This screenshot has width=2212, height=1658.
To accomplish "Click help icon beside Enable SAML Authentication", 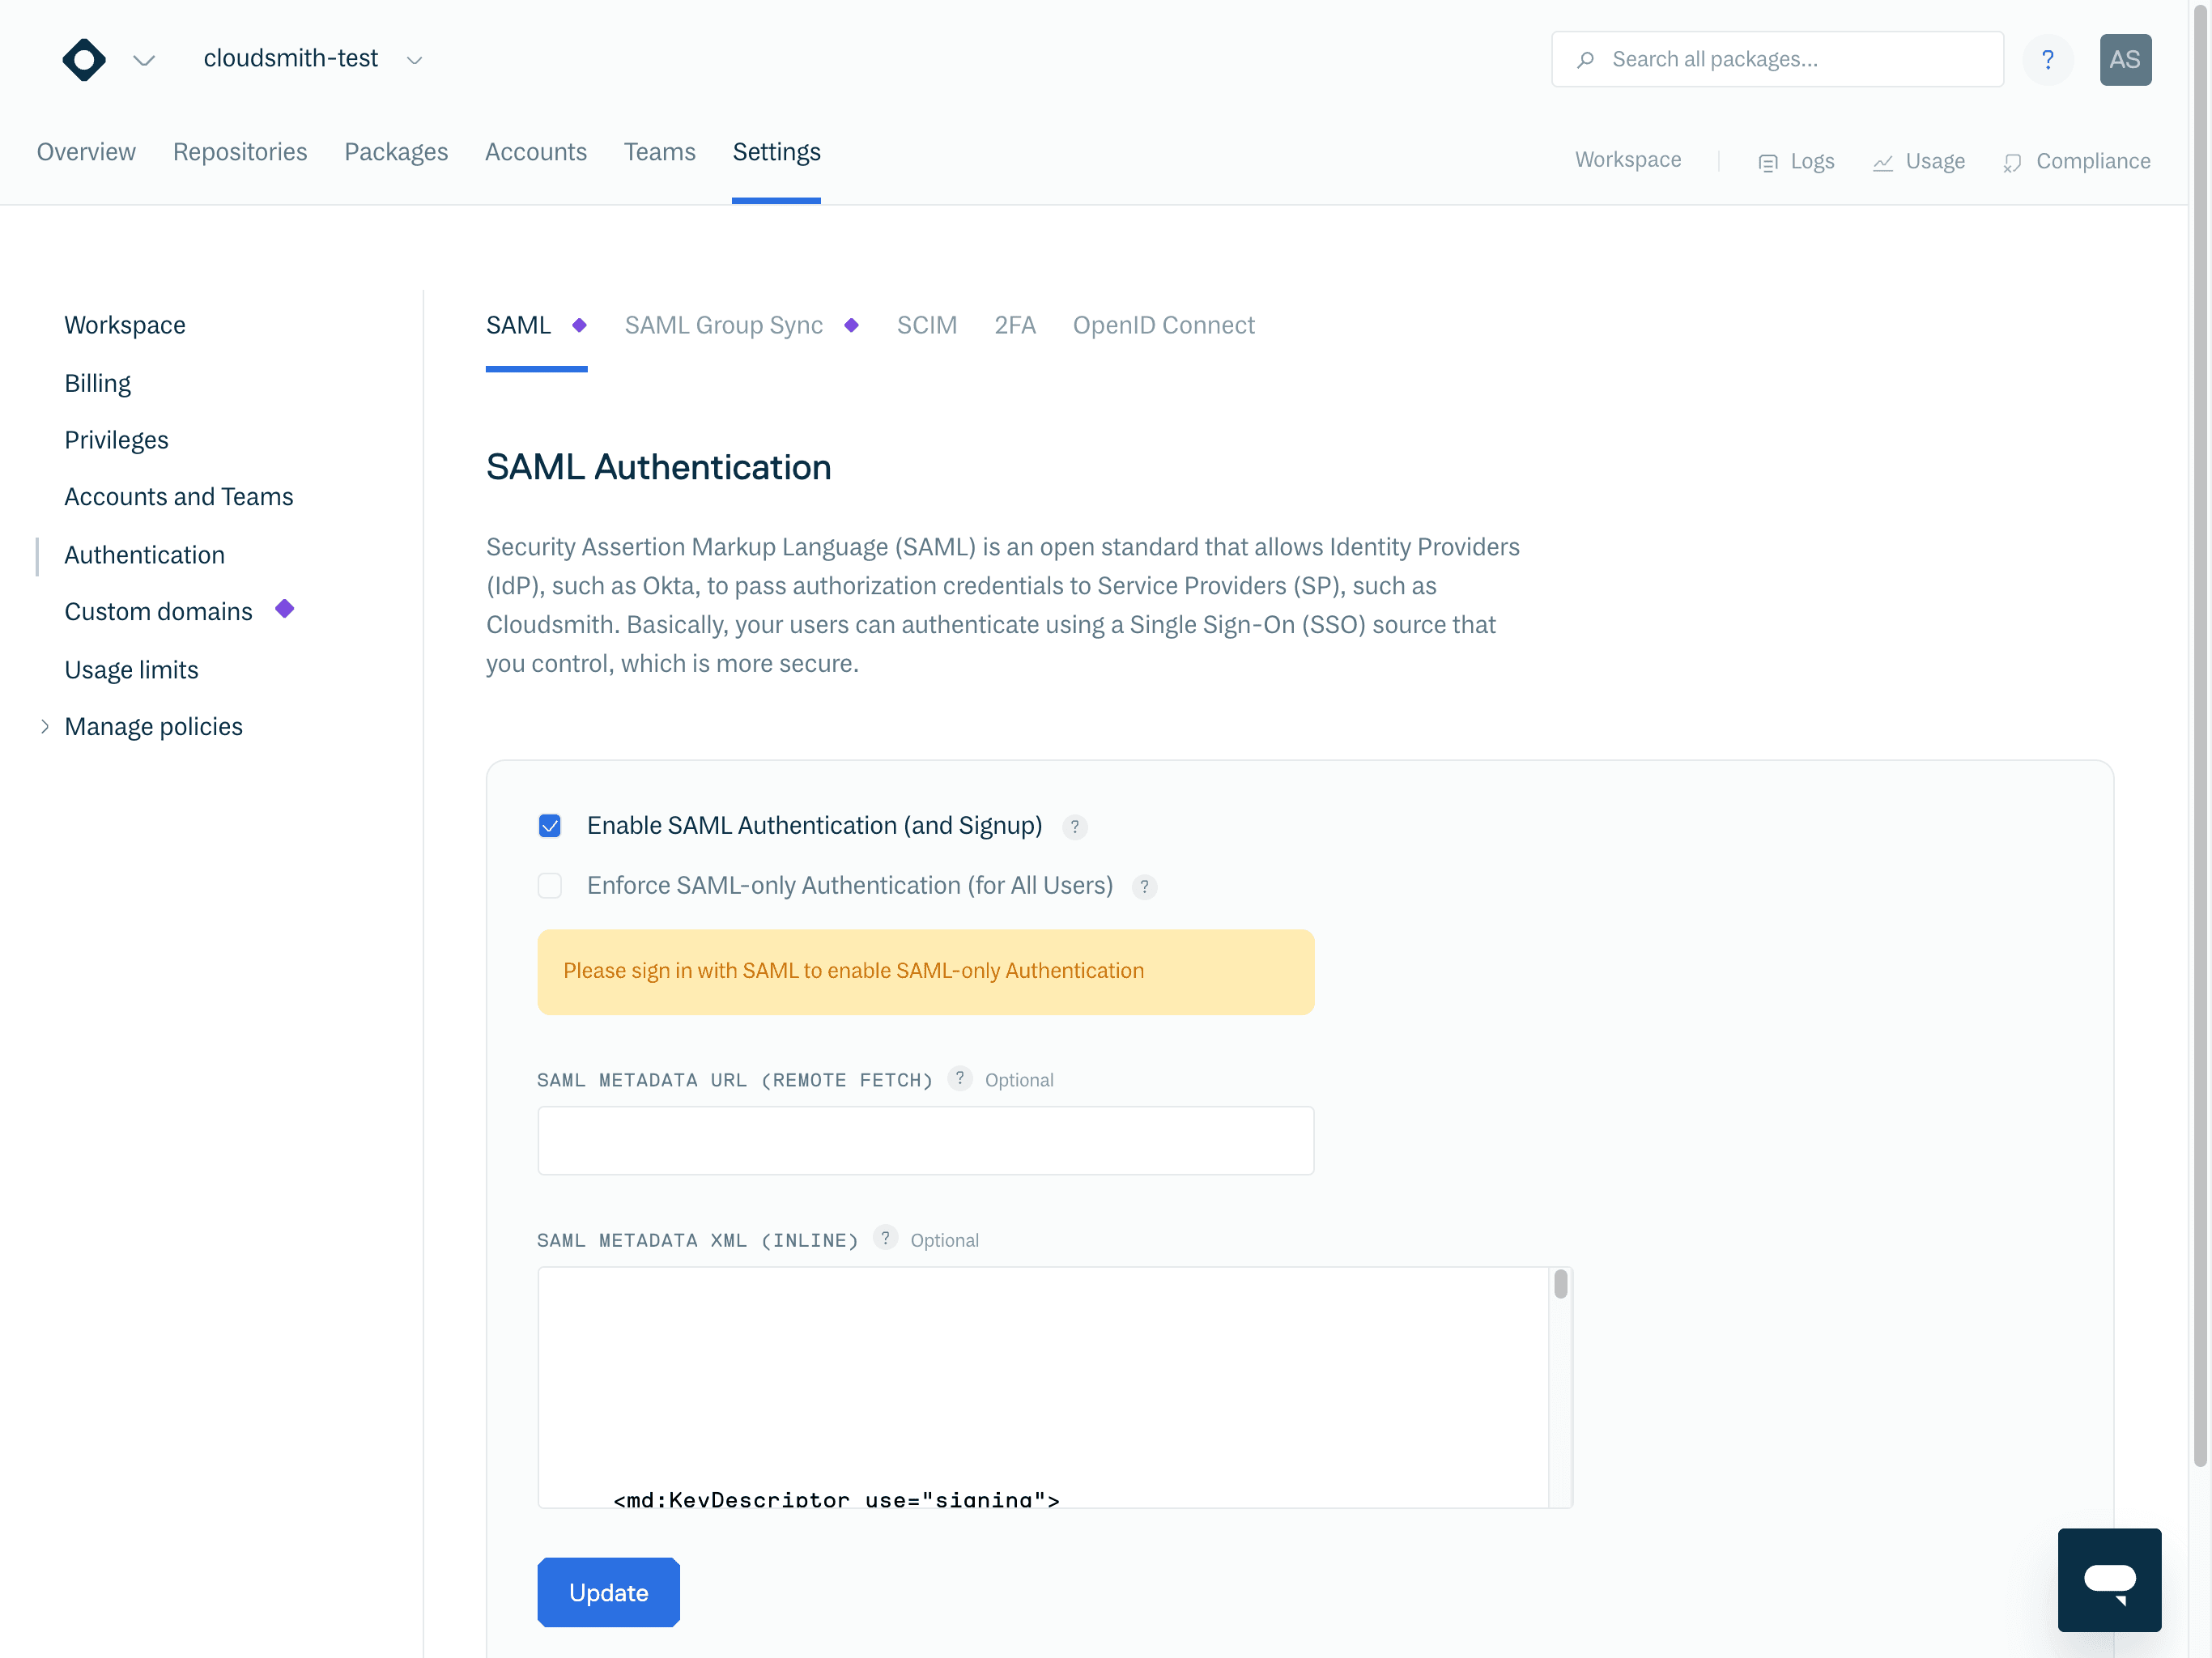I will [1075, 827].
